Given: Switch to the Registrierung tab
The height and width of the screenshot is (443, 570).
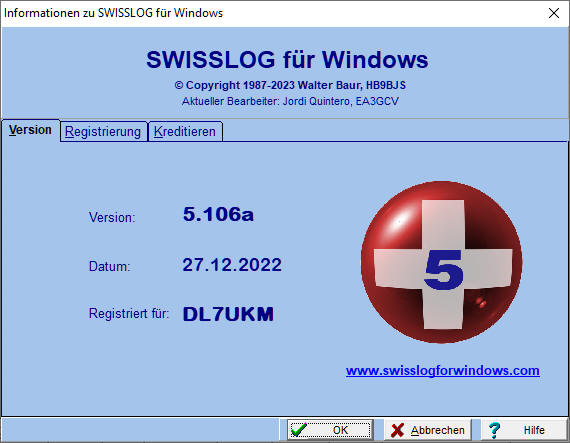Looking at the screenshot, I should click(x=103, y=132).
